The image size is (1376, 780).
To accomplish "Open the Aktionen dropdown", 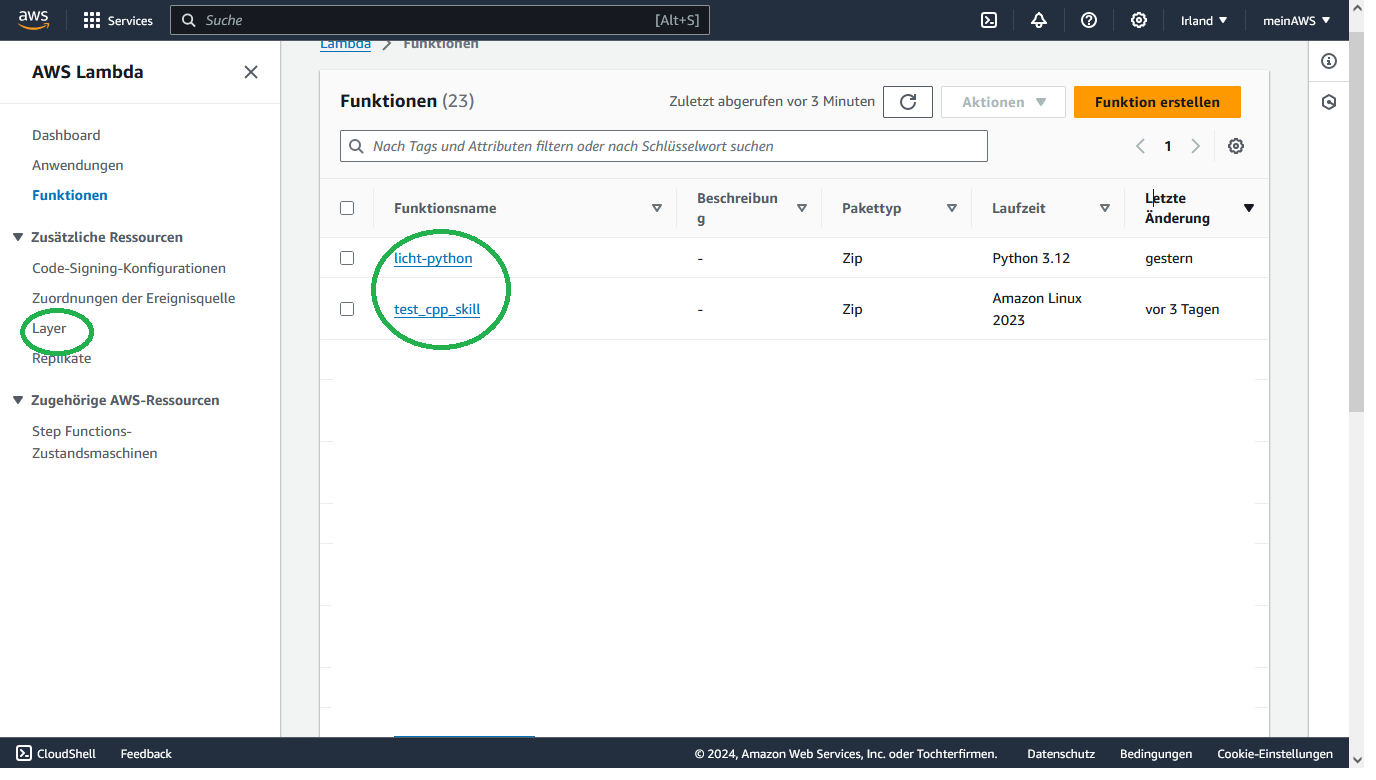I will (1003, 102).
